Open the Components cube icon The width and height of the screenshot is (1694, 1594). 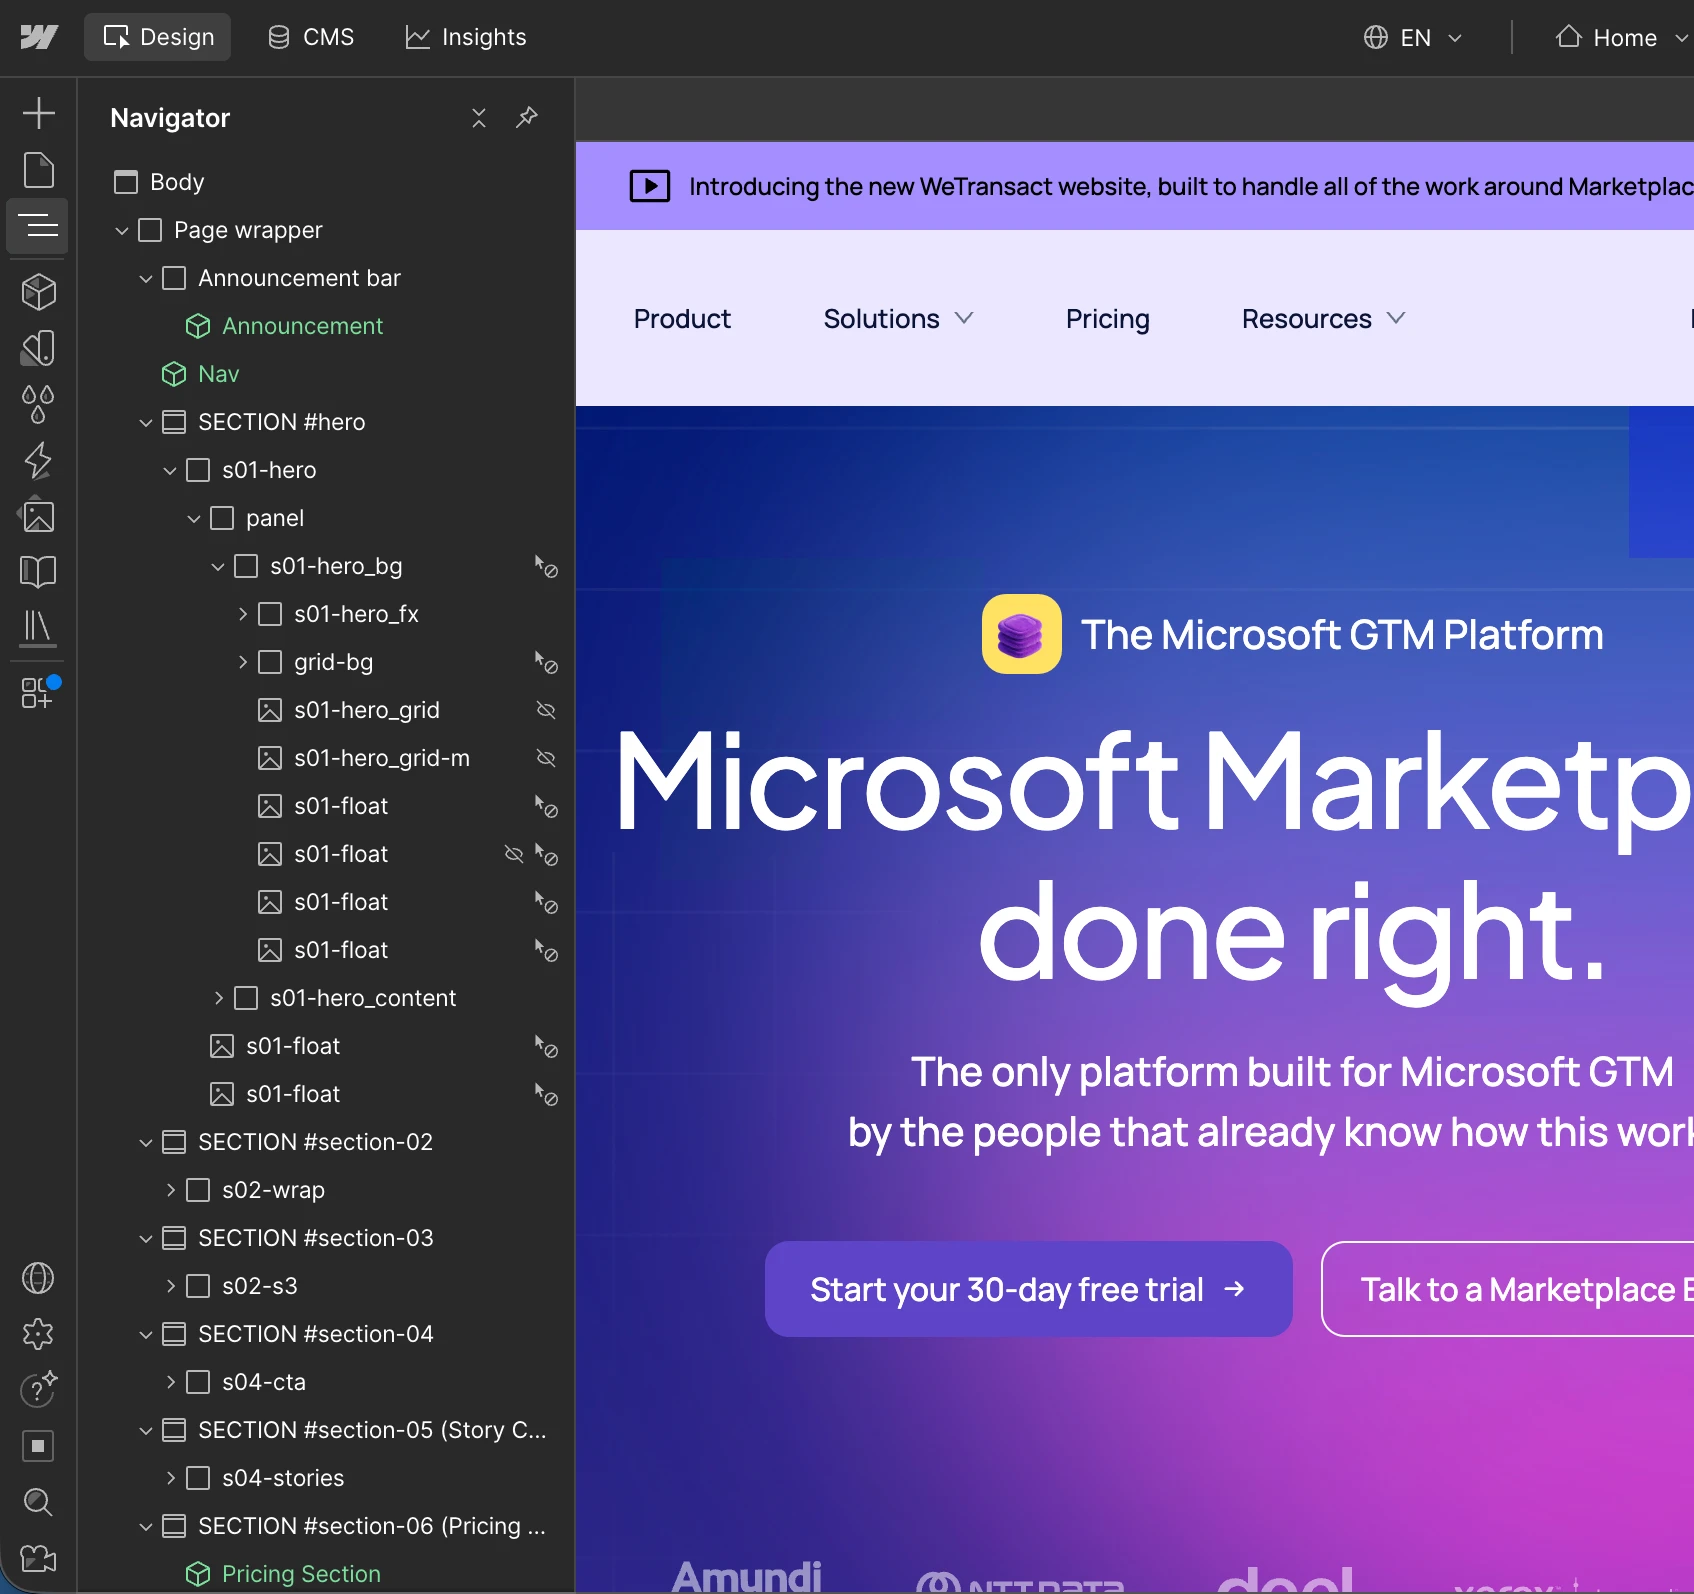[x=38, y=292]
